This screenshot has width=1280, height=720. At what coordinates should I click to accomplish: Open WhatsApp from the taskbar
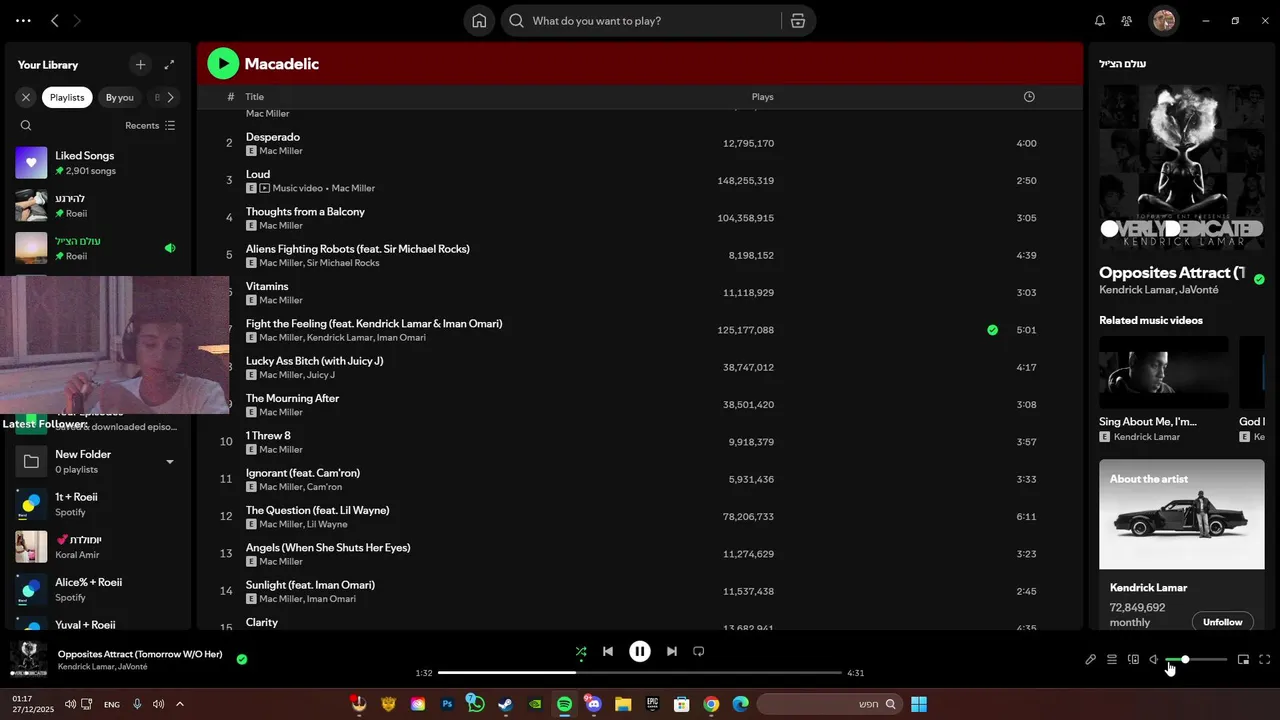476,704
